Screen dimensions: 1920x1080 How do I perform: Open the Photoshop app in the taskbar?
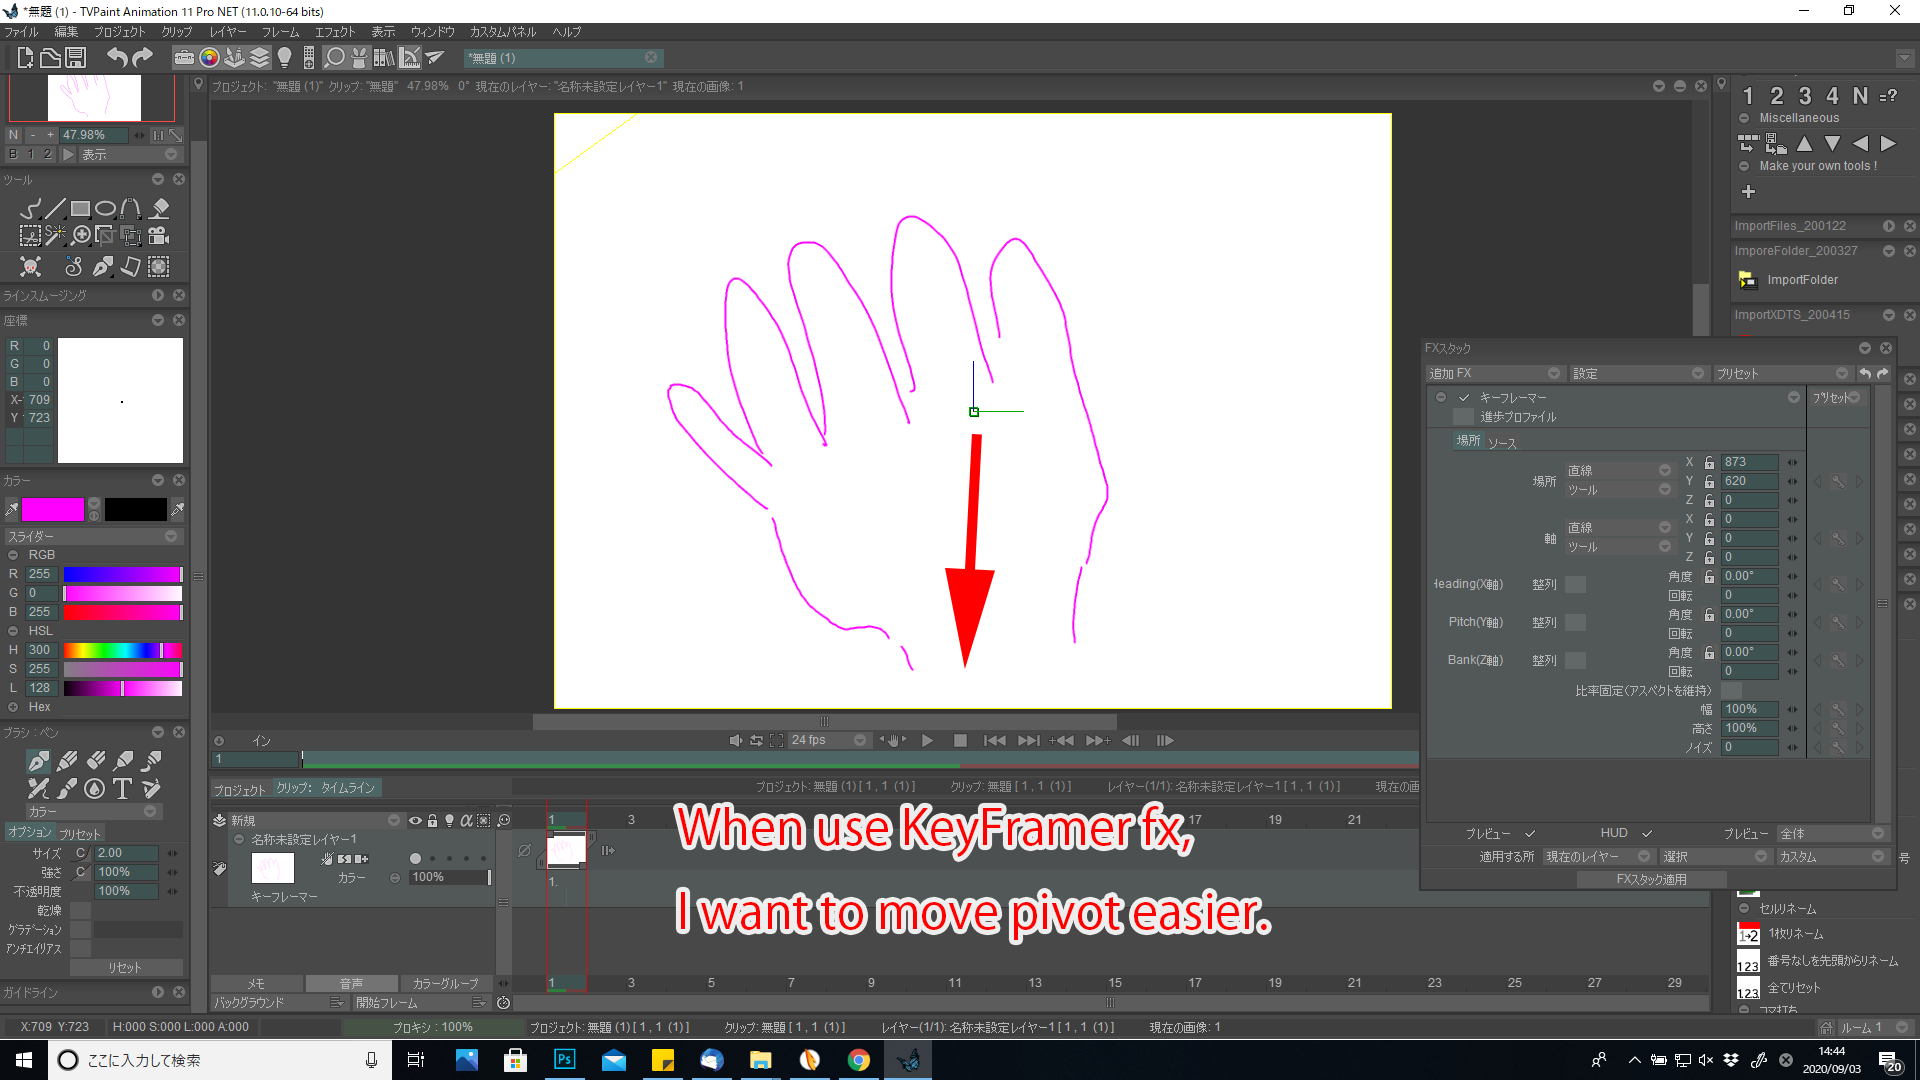[x=564, y=1060]
